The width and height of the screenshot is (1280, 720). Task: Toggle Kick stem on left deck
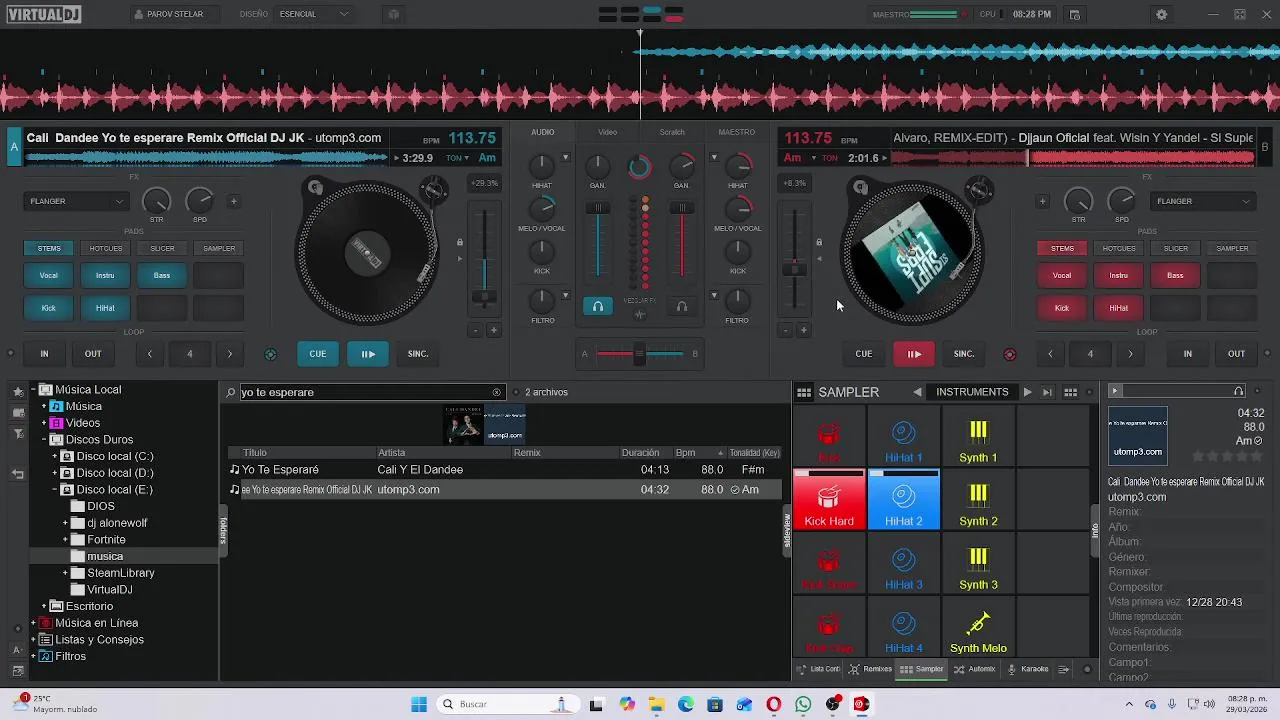coord(49,308)
